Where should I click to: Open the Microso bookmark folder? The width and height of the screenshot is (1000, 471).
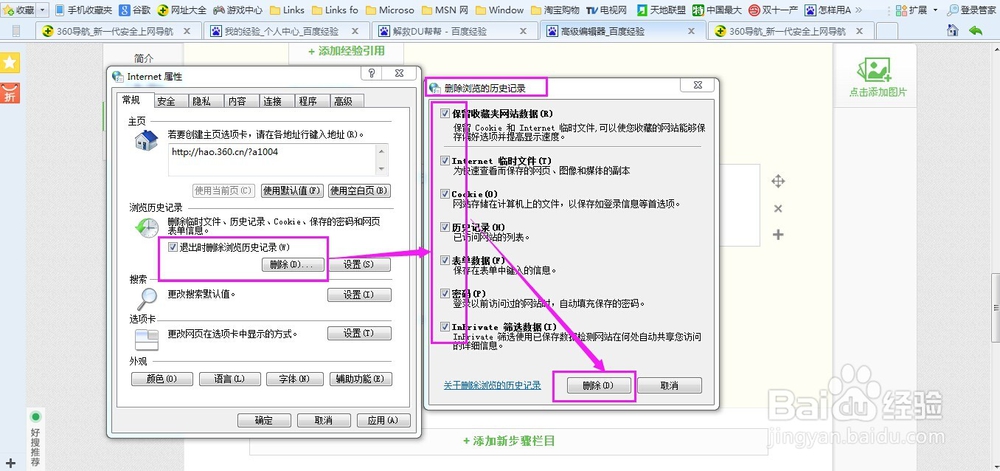tap(390, 10)
